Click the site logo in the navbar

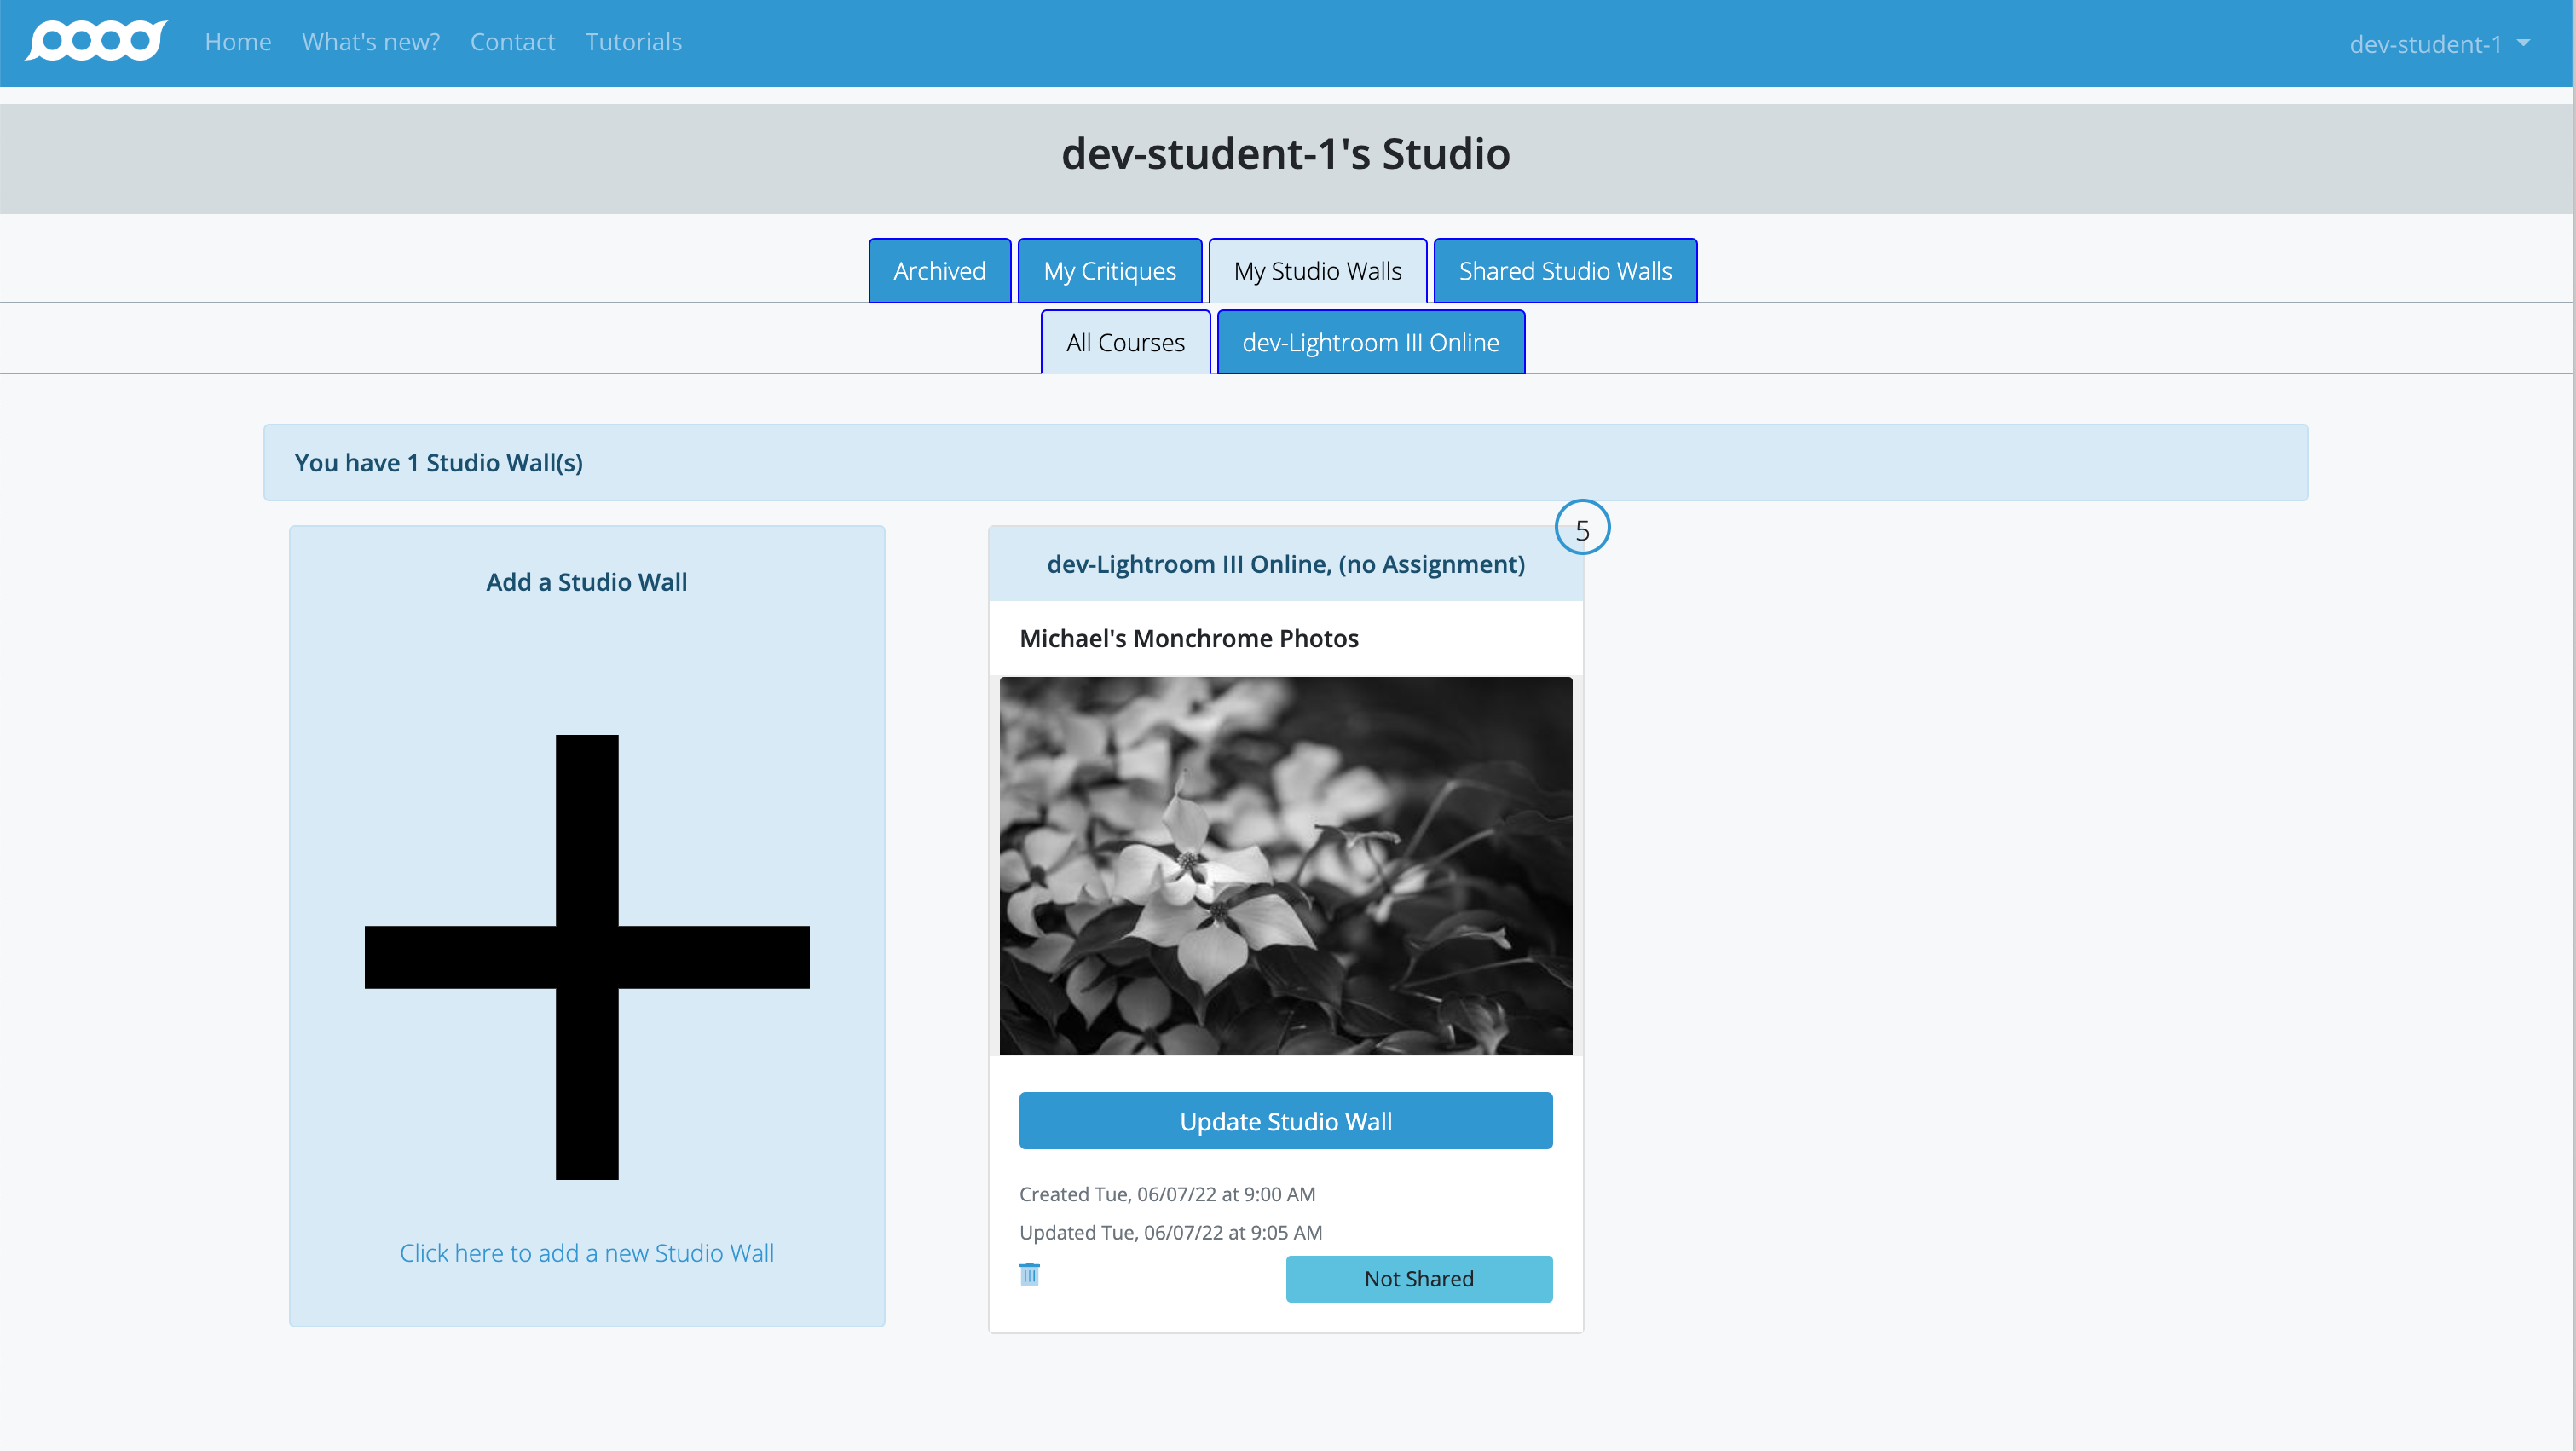pyautogui.click(x=96, y=41)
